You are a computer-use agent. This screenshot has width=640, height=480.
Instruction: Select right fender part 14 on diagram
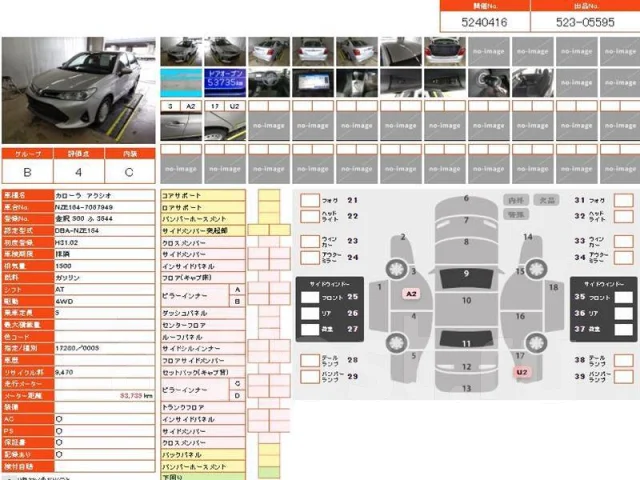pos(531,249)
